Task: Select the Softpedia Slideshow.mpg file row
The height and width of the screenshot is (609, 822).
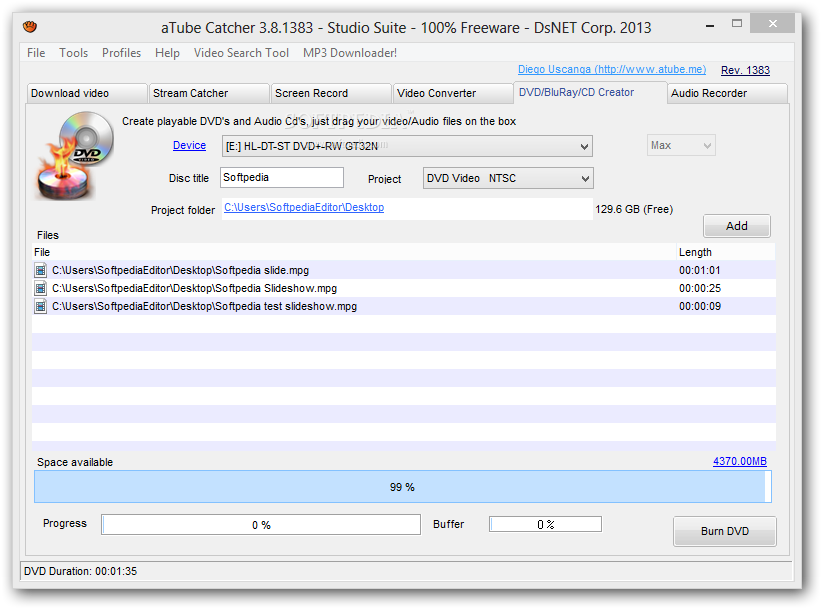Action: (x=404, y=288)
